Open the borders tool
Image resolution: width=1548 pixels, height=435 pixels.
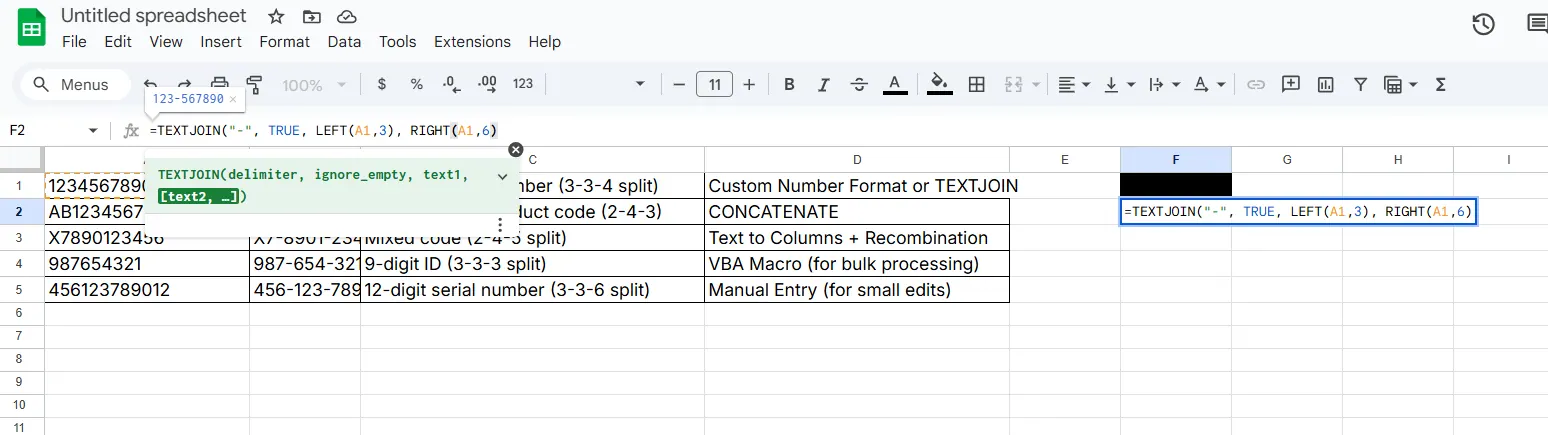coord(977,85)
